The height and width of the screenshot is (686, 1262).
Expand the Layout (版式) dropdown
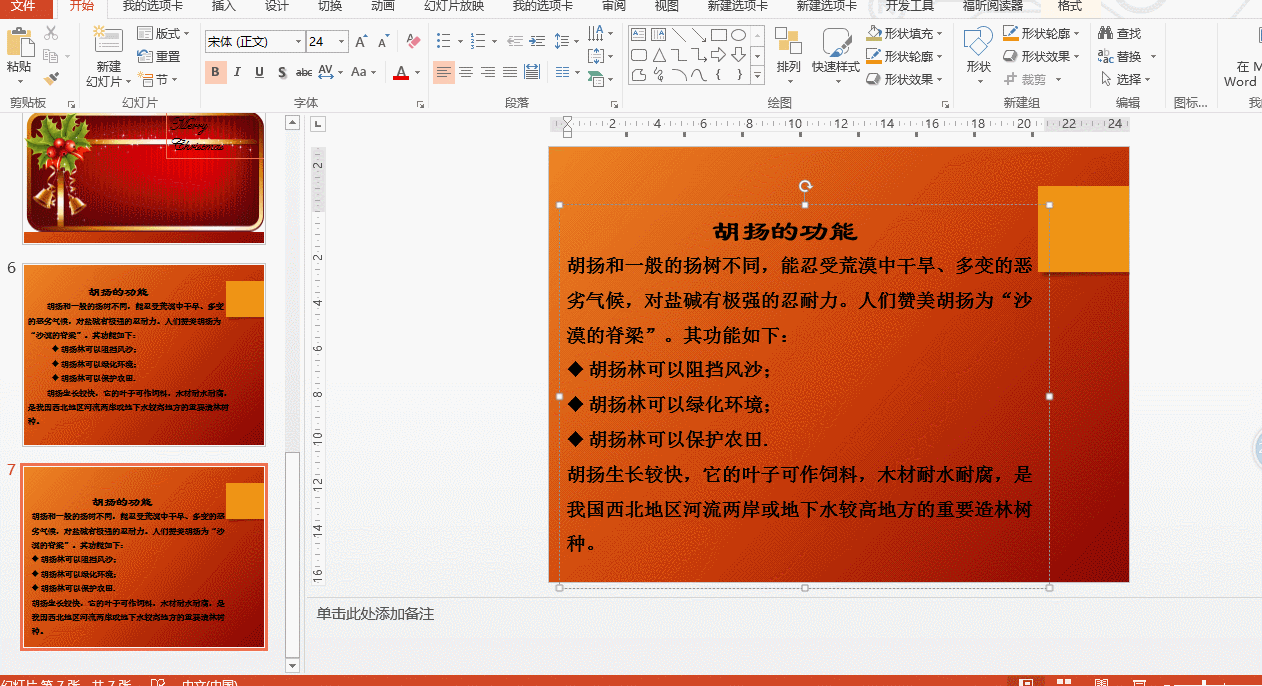click(163, 34)
